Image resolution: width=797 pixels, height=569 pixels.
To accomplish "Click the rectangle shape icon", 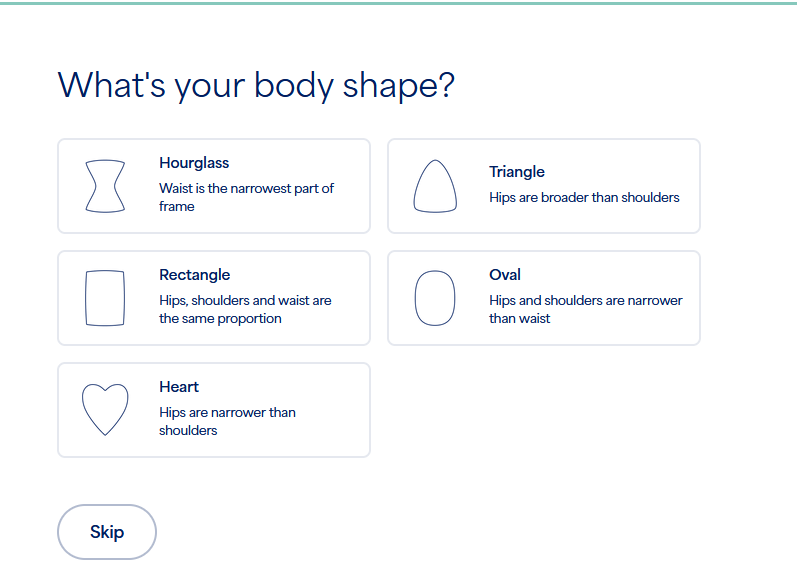I will 105,298.
